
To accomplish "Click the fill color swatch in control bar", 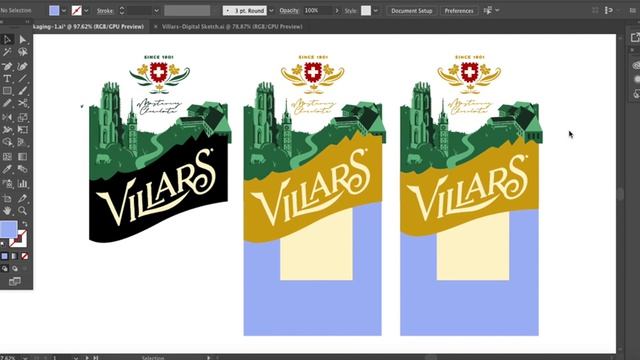I will (54, 11).
